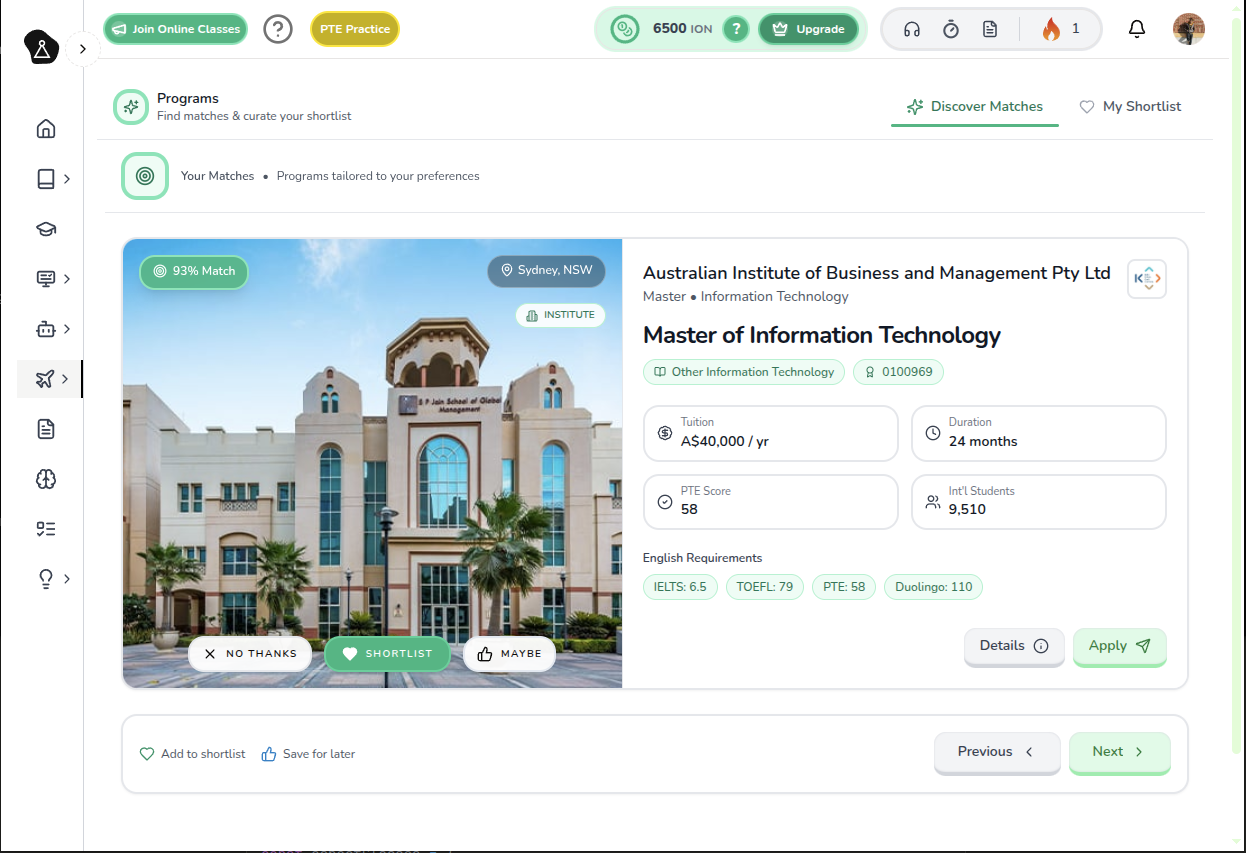Viewport: 1246px width, 853px height.
Task: Mark program as Maybe
Action: pos(509,654)
